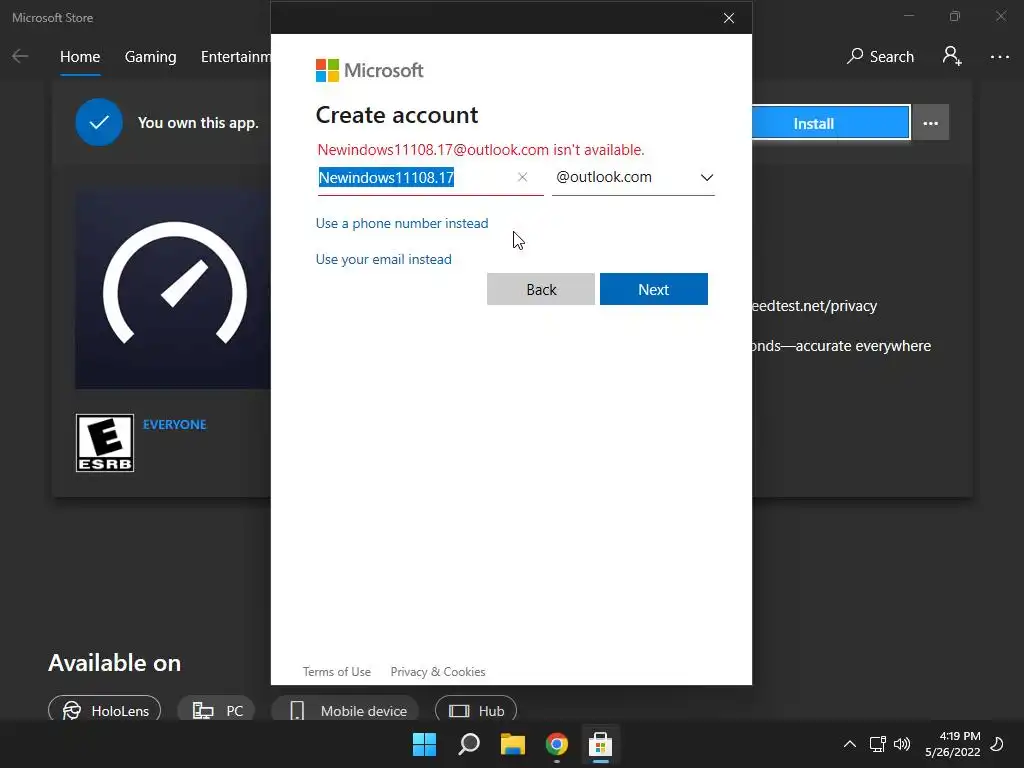Viewport: 1024px width, 768px height.
Task: Go back with the Store back arrow
Action: tap(20, 56)
